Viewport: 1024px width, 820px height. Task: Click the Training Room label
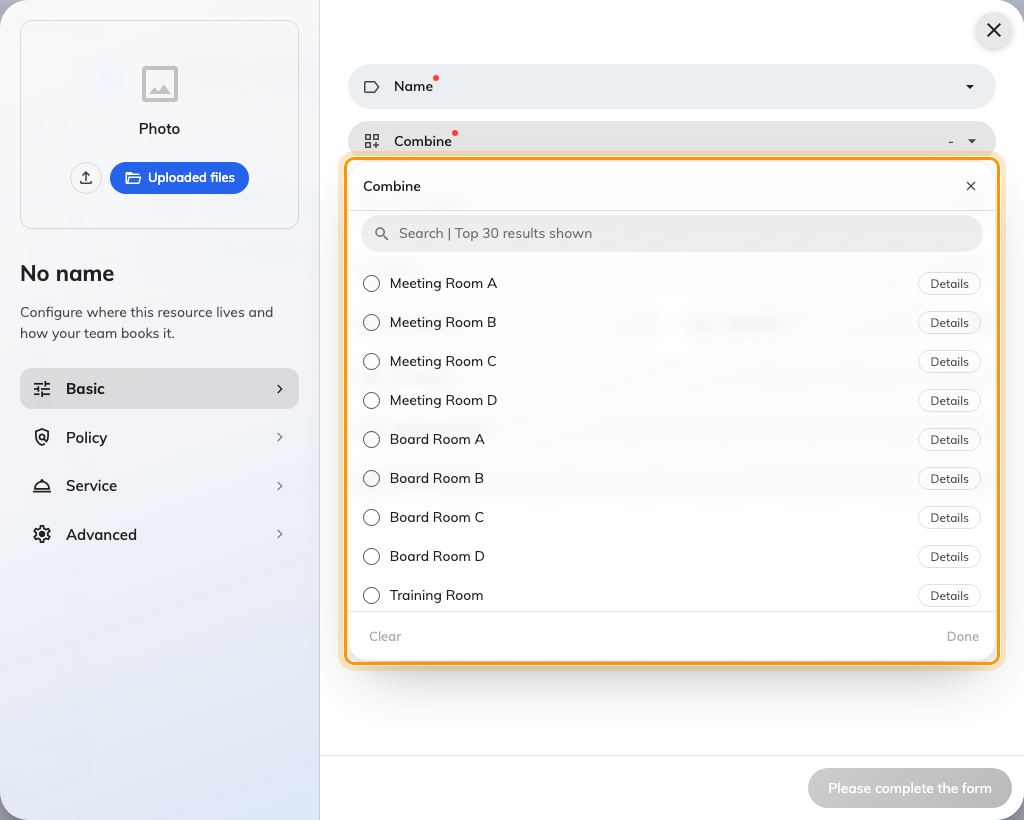click(436, 595)
